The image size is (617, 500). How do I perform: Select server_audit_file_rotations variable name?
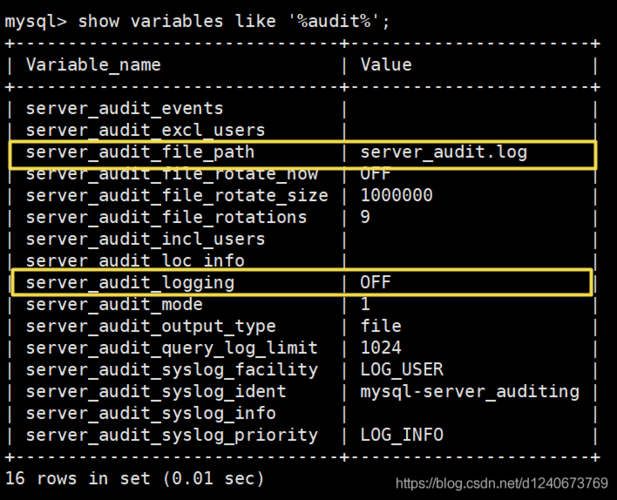pos(166,217)
